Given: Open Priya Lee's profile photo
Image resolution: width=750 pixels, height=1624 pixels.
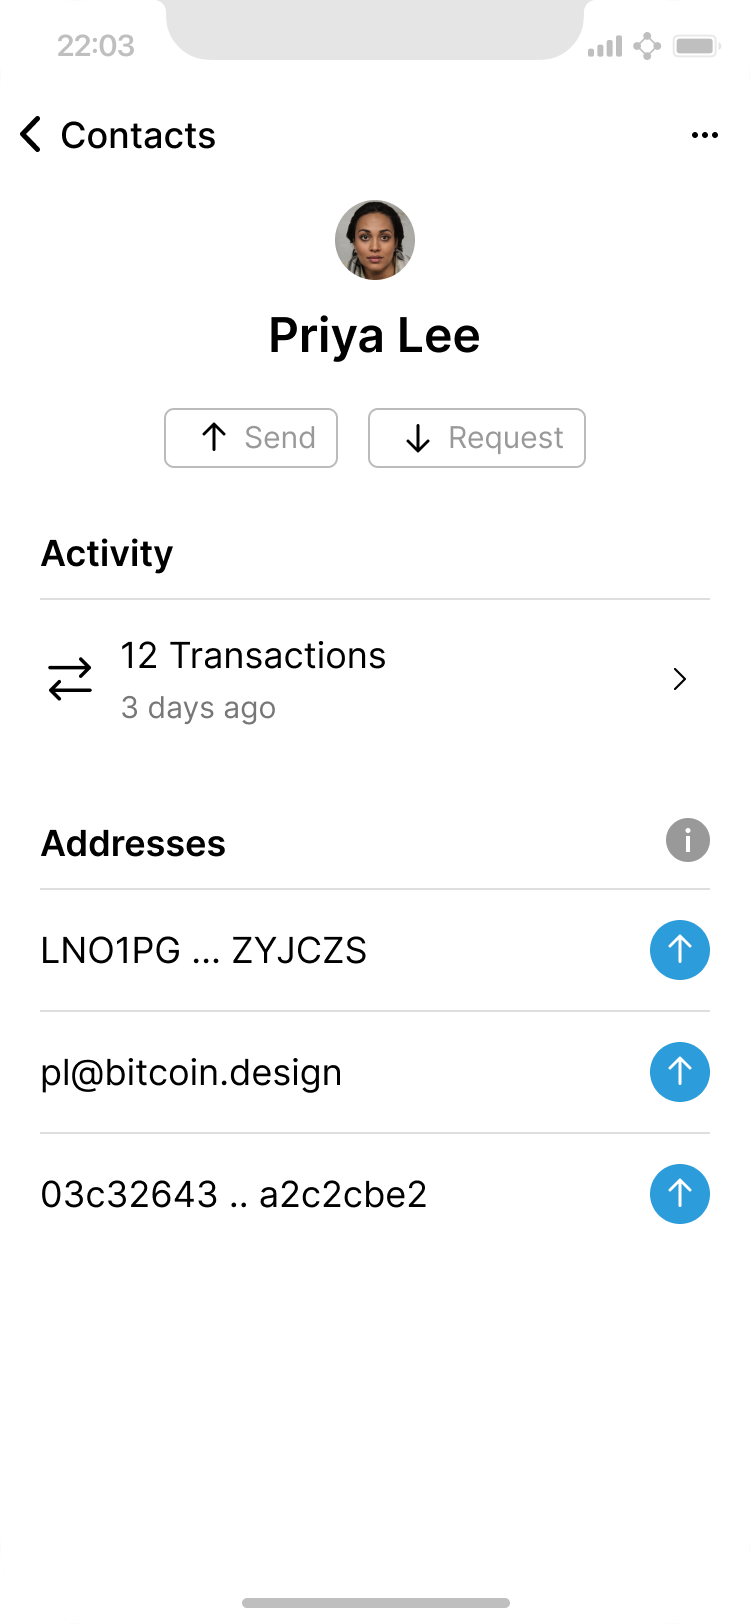Looking at the screenshot, I should [375, 240].
